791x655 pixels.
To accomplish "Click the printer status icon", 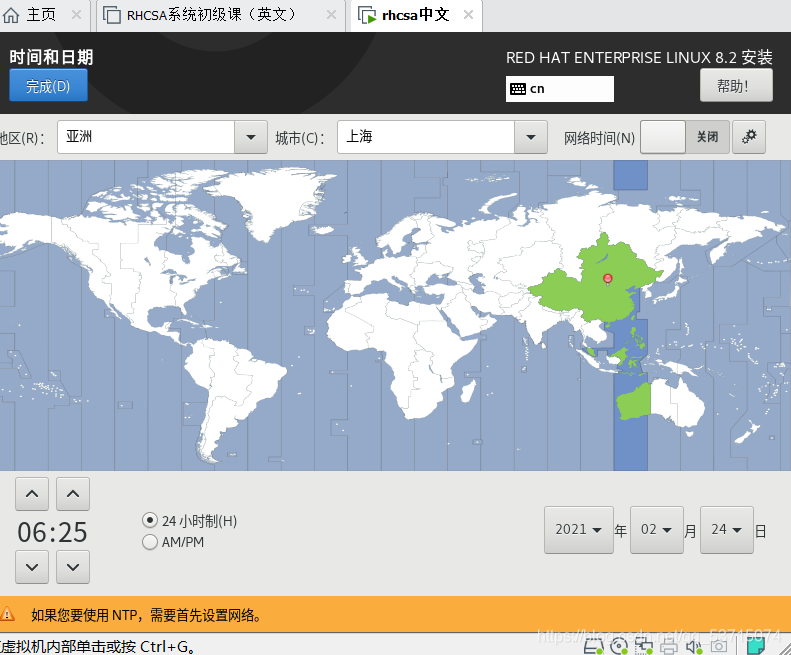I will coord(668,646).
